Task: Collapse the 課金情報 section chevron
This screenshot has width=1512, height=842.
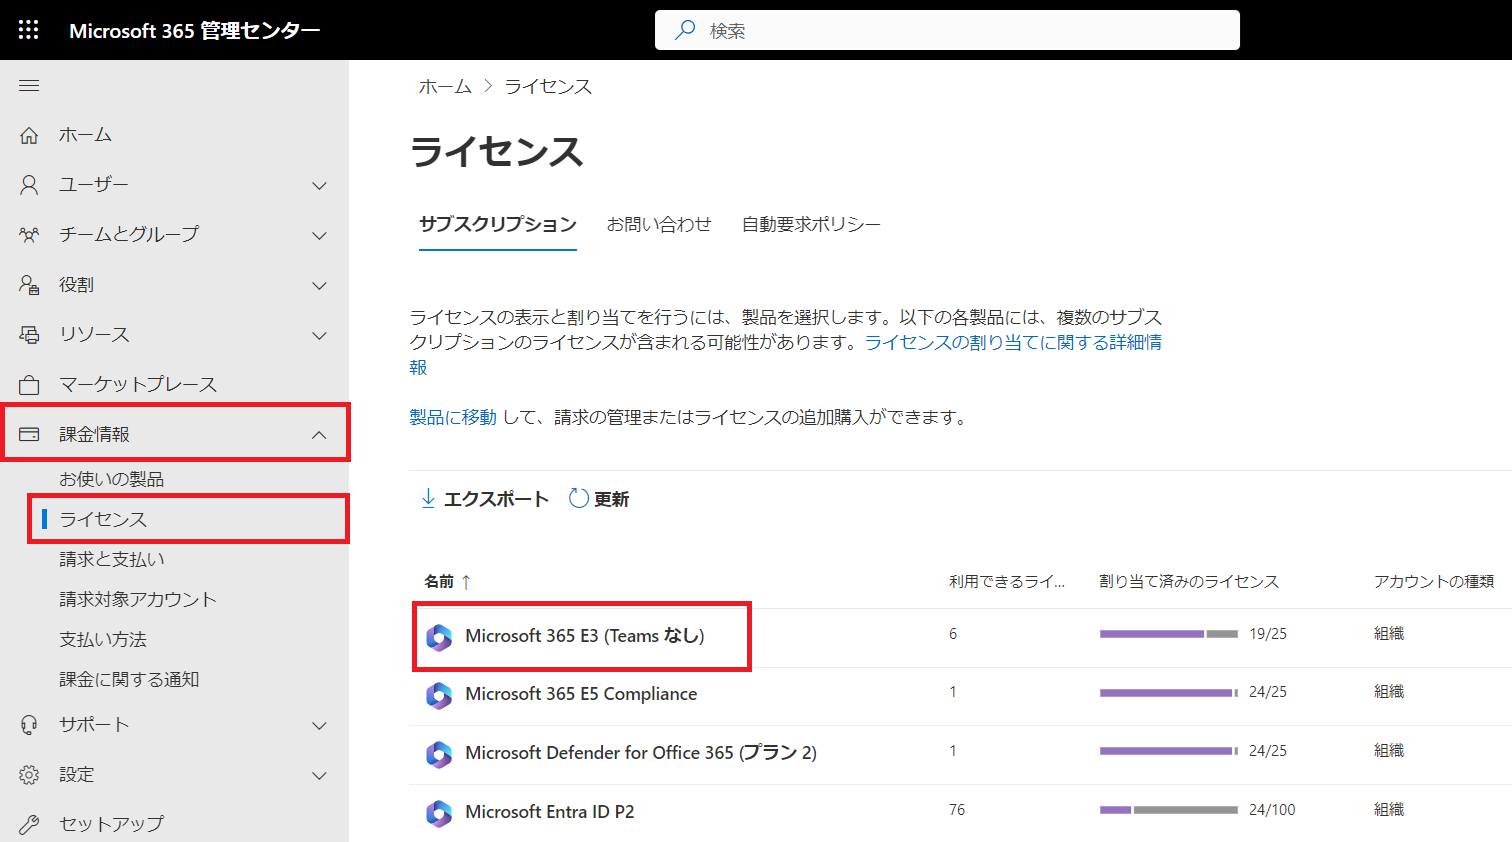Action: (x=319, y=434)
